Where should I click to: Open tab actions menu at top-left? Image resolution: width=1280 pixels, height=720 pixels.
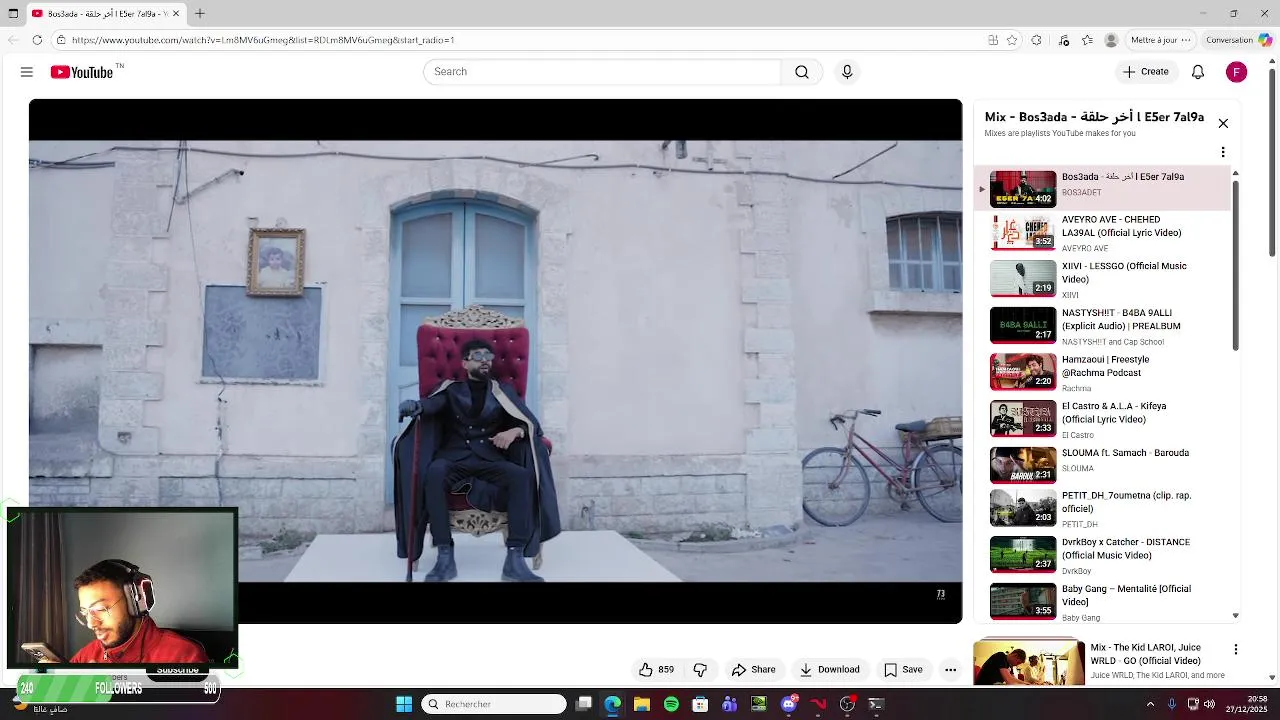click(13, 14)
